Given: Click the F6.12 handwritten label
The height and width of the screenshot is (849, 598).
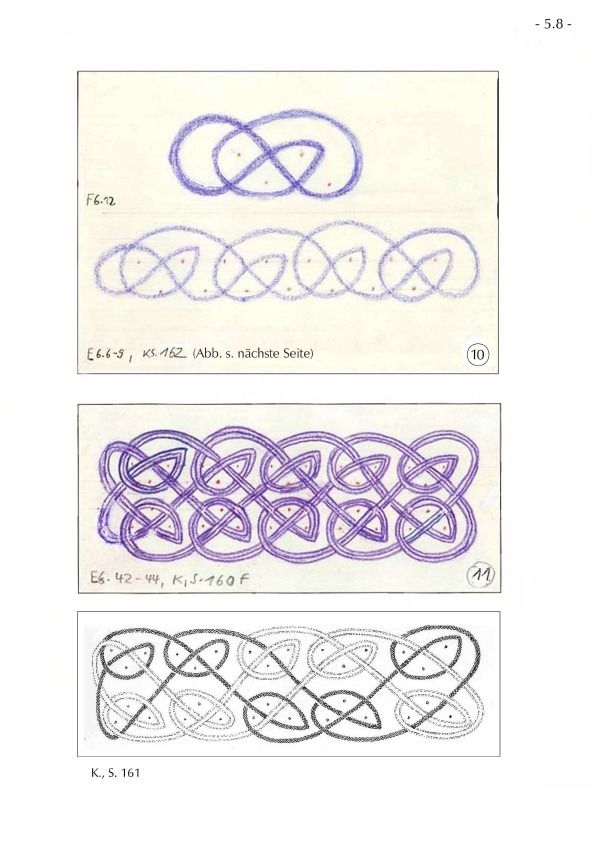Looking at the screenshot, I should click(100, 200).
